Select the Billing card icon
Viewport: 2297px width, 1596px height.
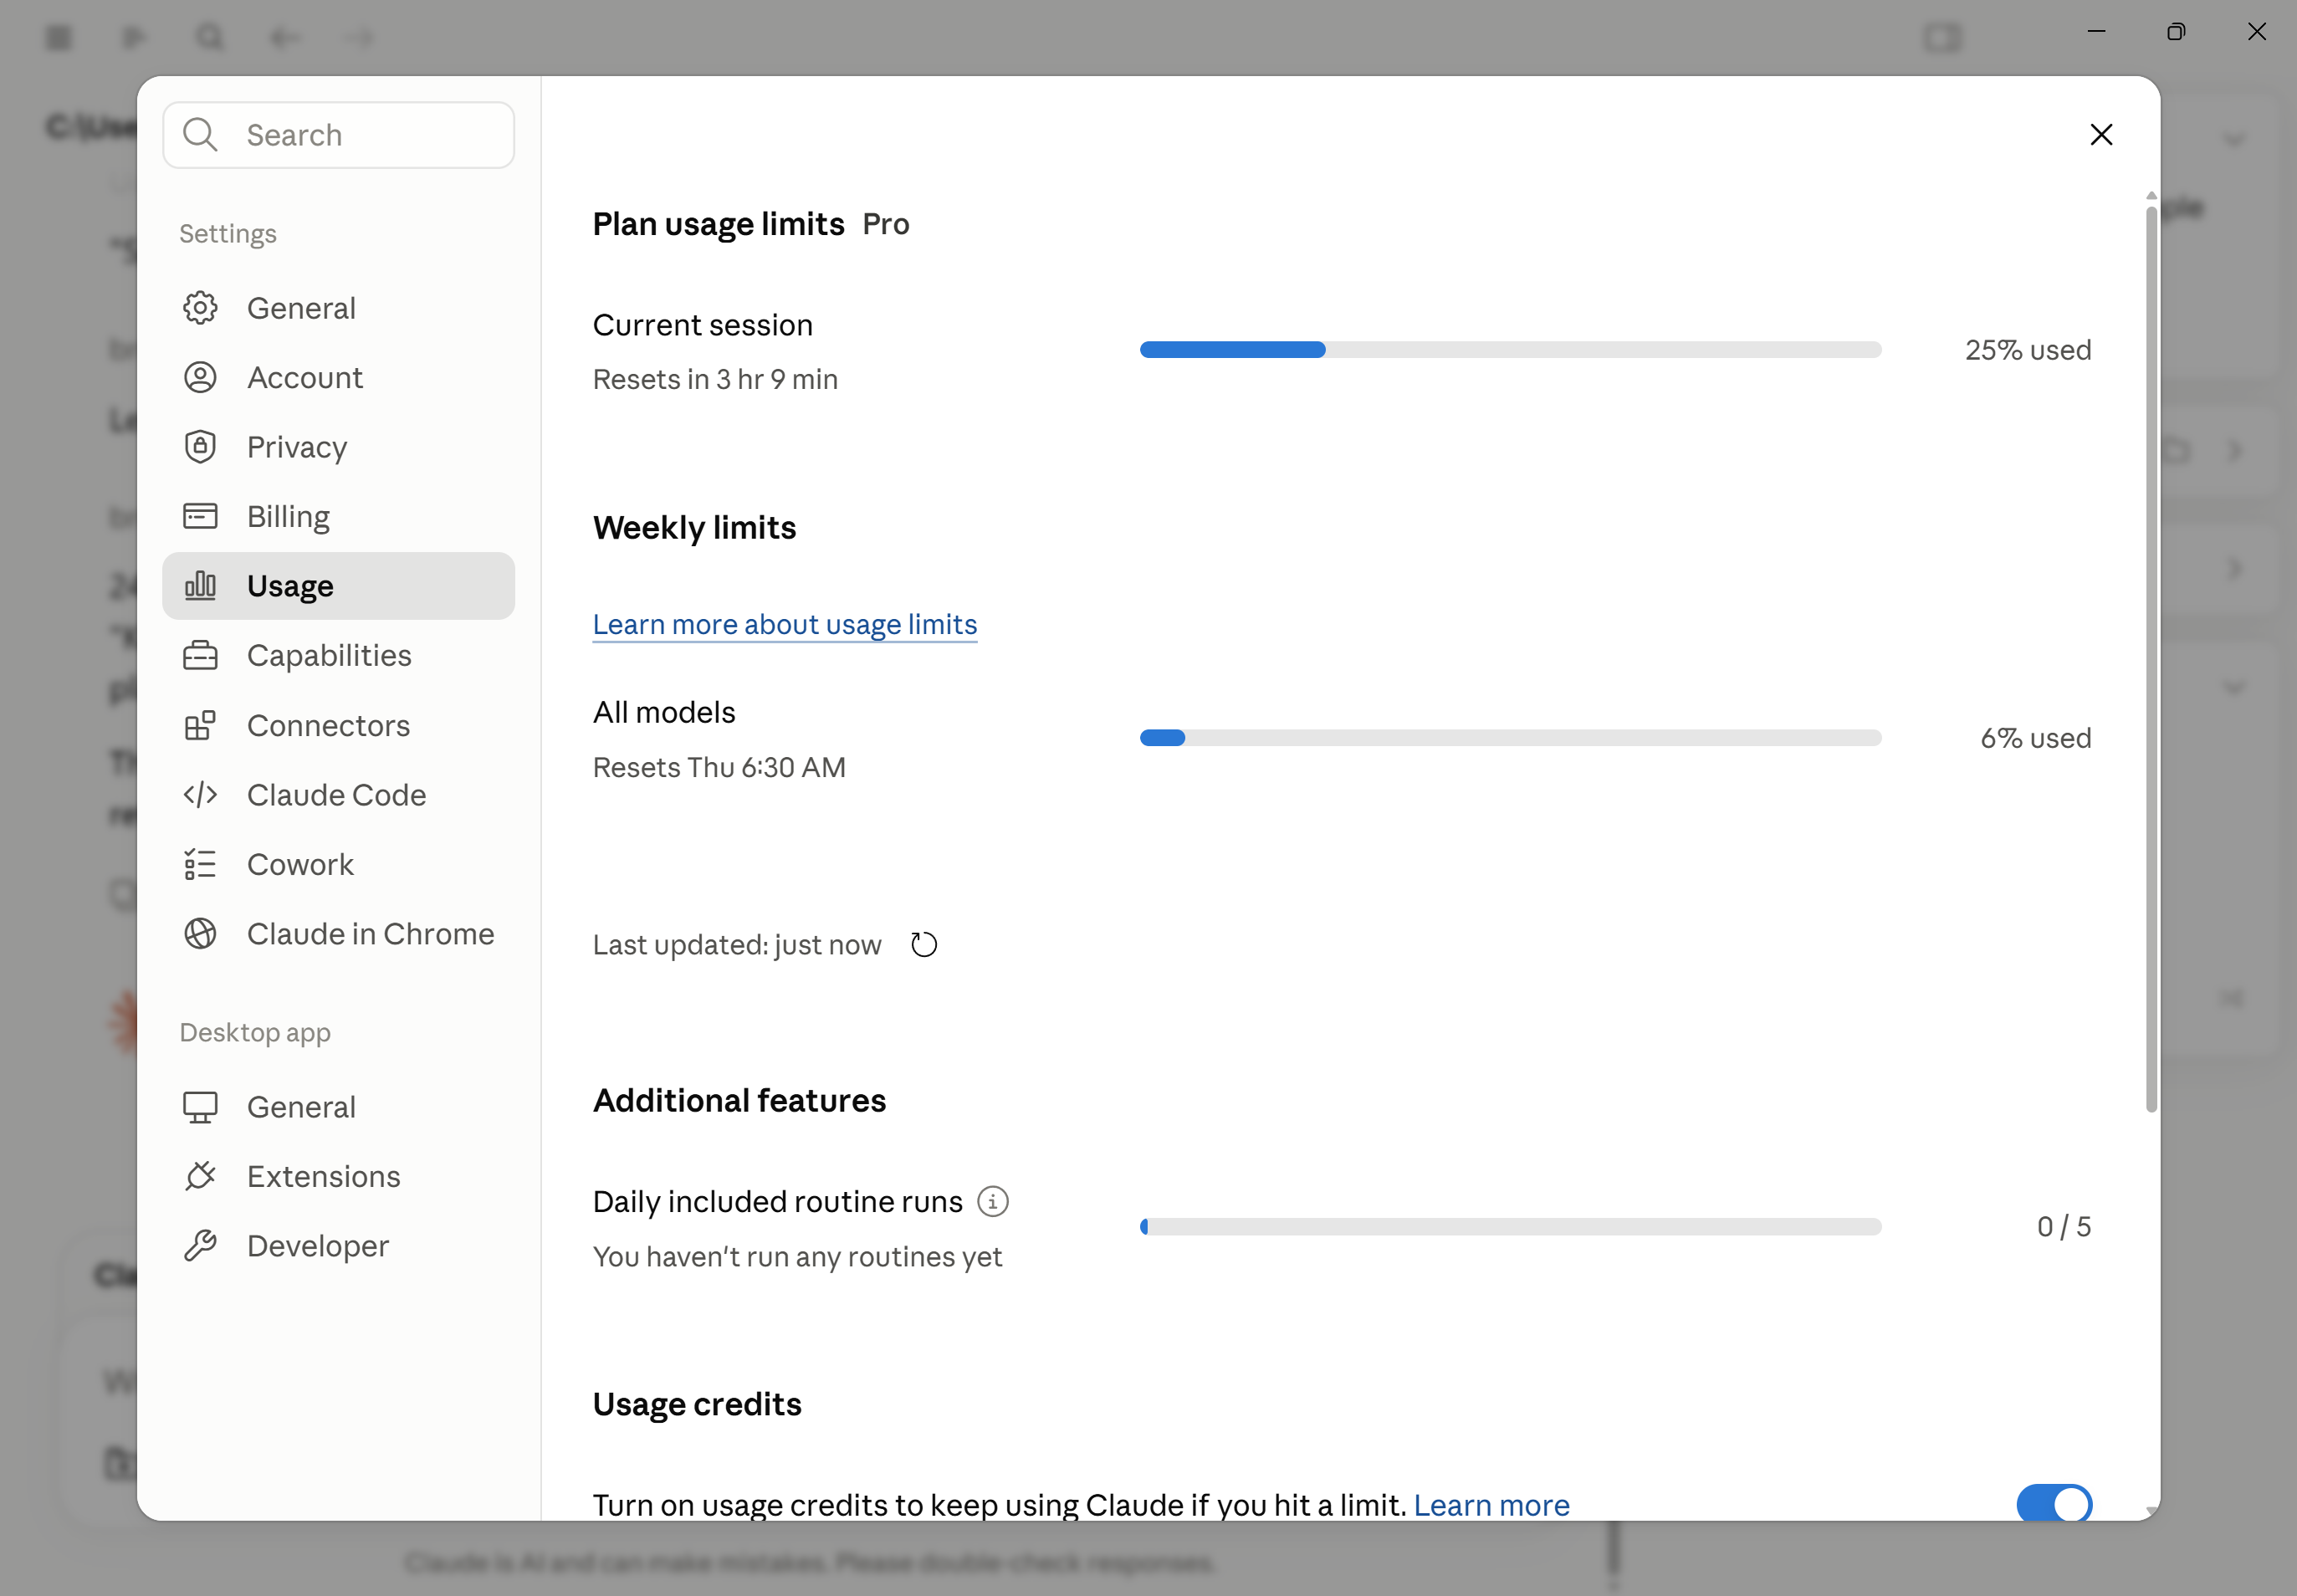click(200, 516)
